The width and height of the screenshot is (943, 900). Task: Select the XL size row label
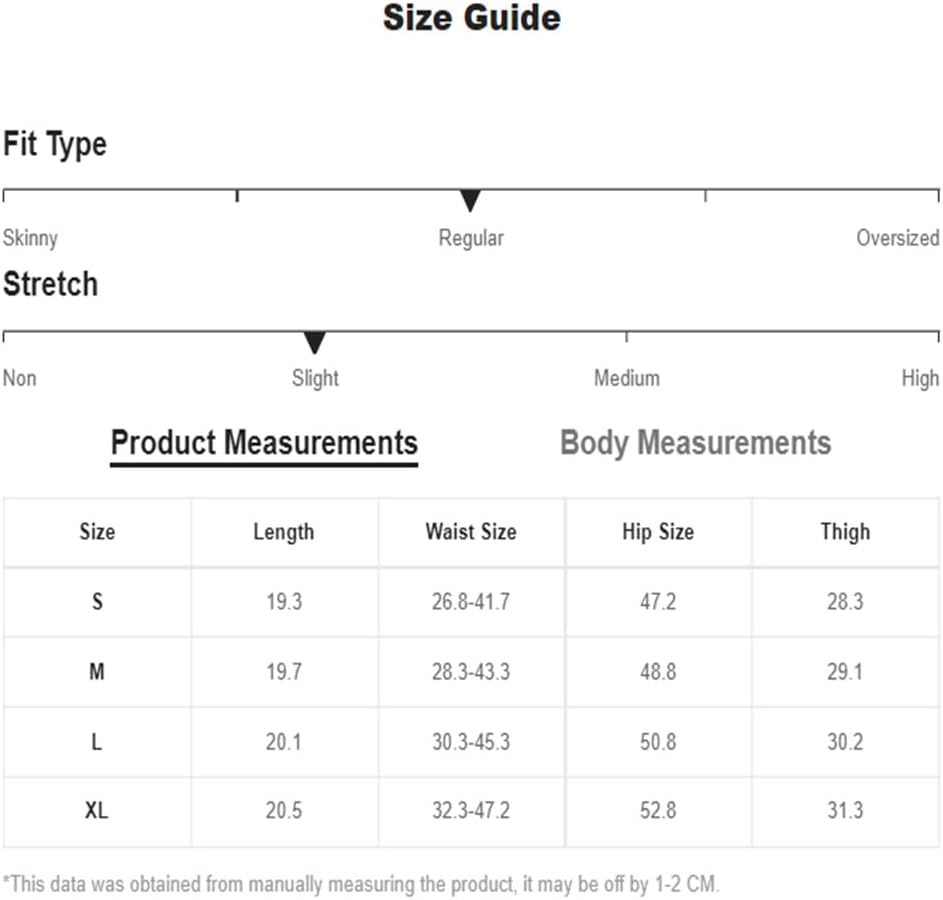pyautogui.click(x=96, y=810)
